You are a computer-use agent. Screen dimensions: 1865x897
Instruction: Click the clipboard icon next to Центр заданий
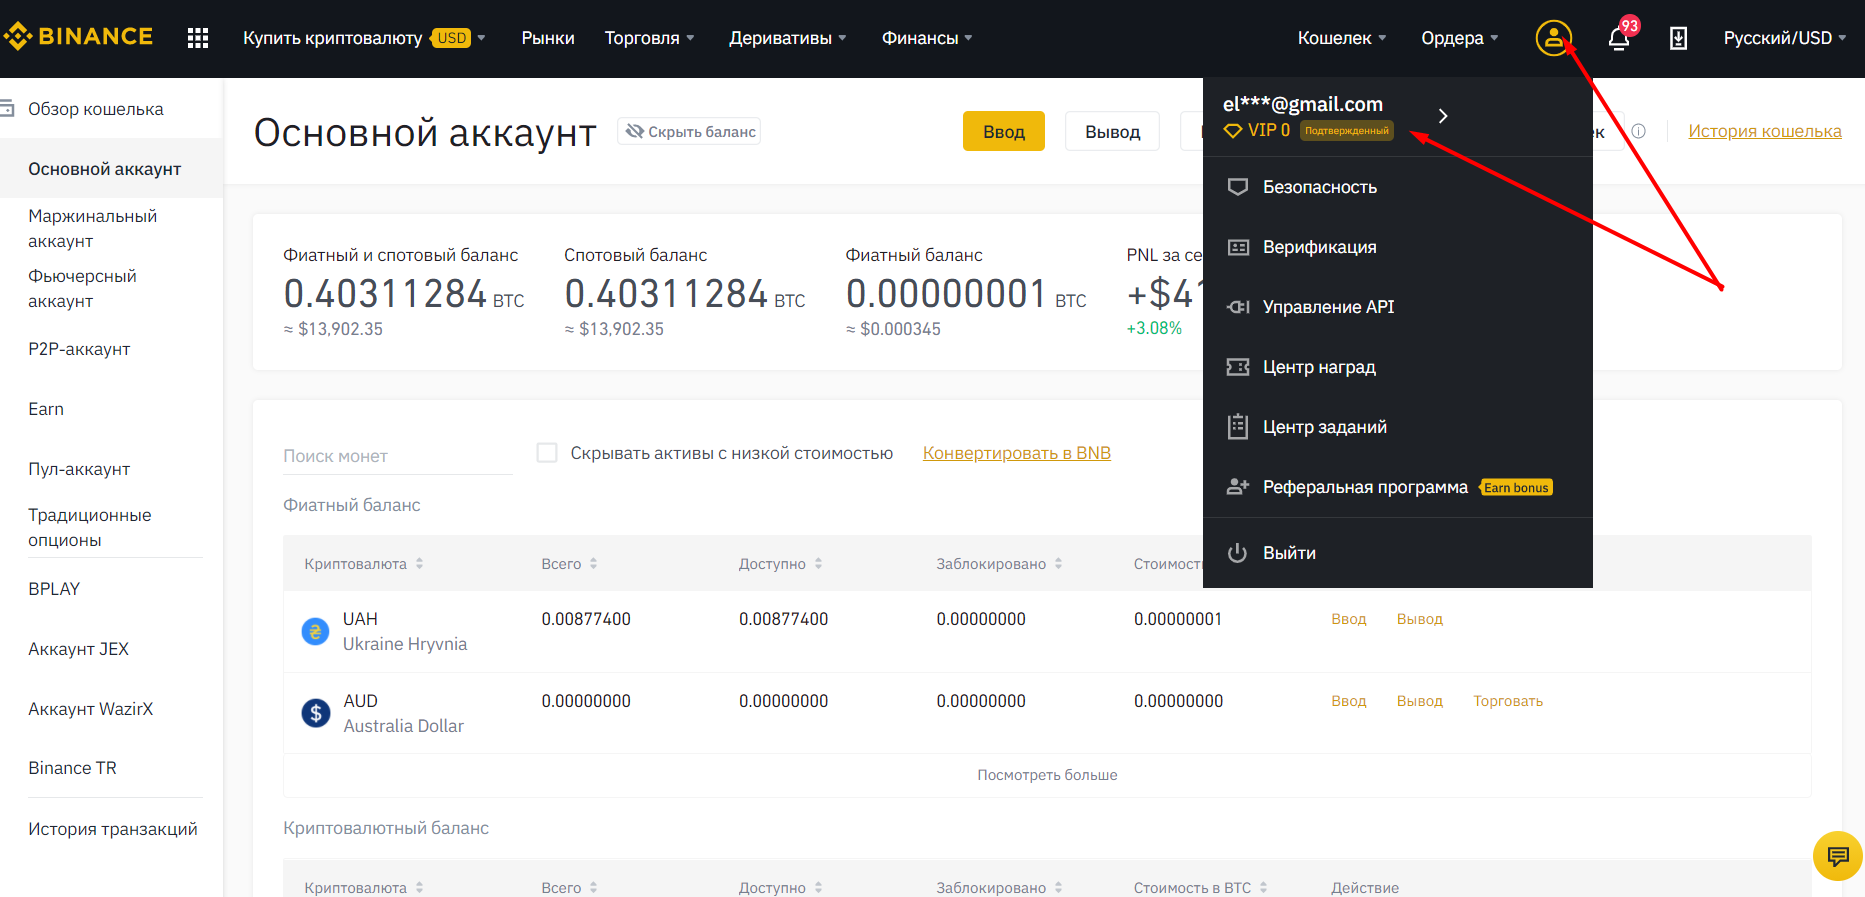coord(1238,427)
